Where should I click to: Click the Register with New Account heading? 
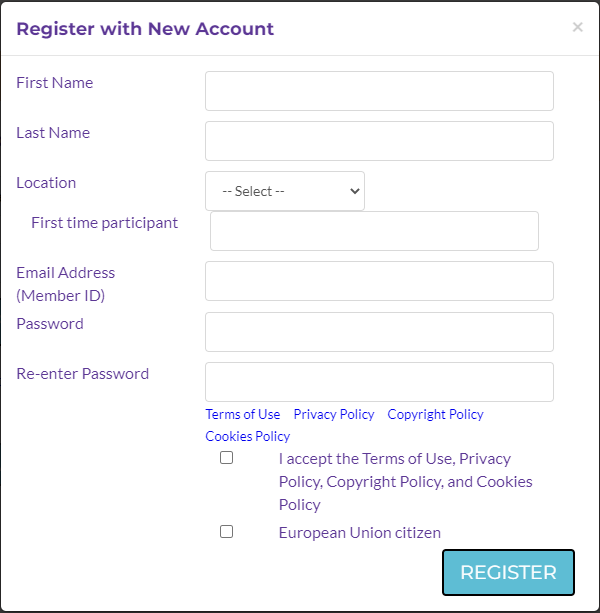(145, 29)
